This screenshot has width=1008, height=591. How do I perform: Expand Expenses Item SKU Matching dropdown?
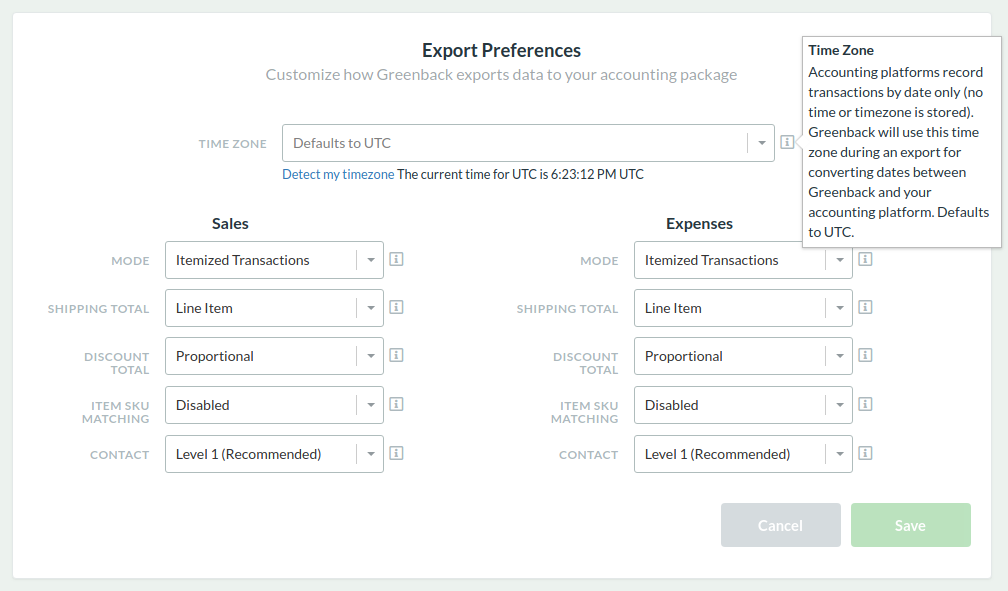point(743,405)
